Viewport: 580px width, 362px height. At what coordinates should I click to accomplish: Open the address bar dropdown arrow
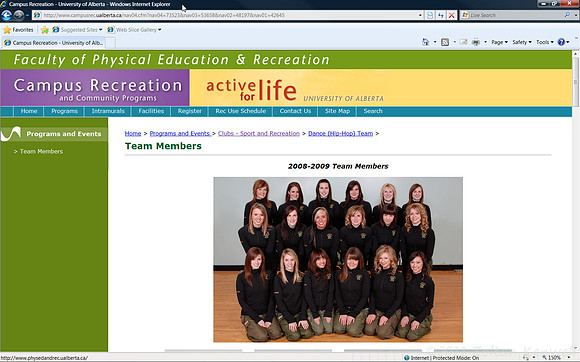(x=420, y=15)
